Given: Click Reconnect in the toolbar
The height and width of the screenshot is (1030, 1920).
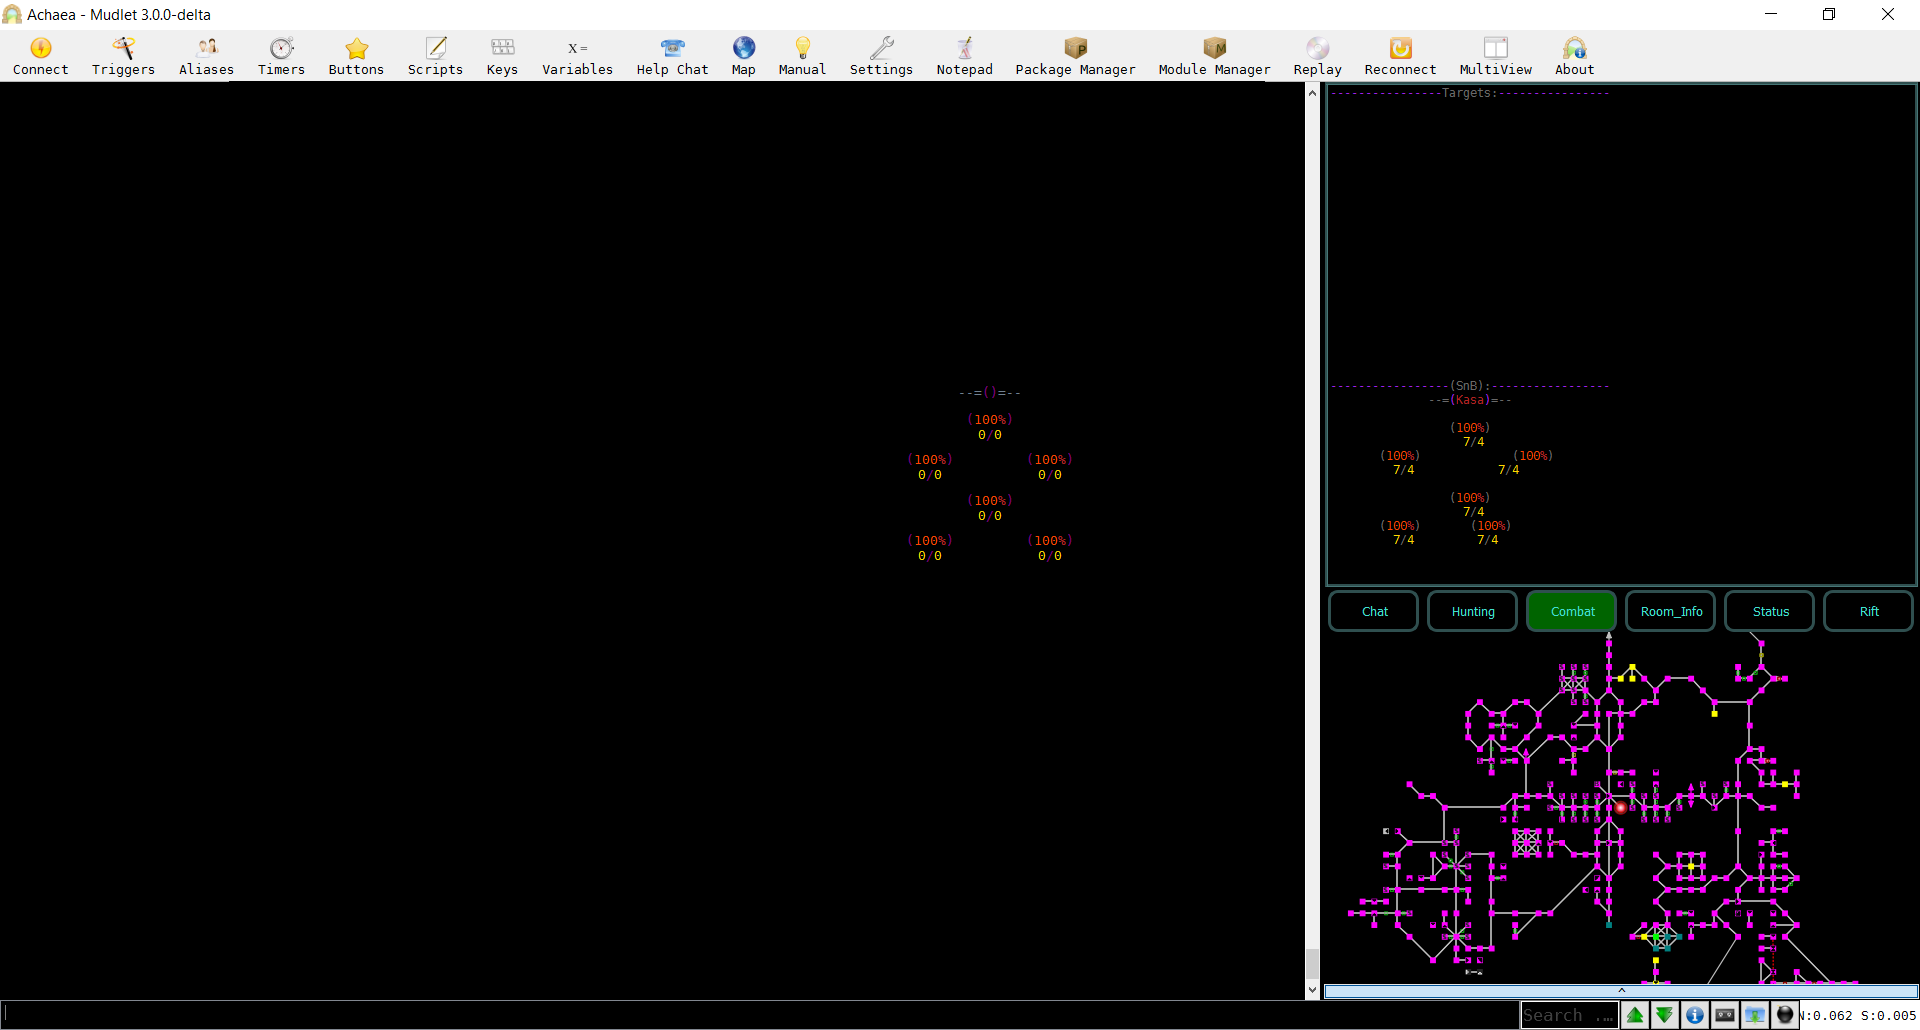Looking at the screenshot, I should click(x=1400, y=56).
